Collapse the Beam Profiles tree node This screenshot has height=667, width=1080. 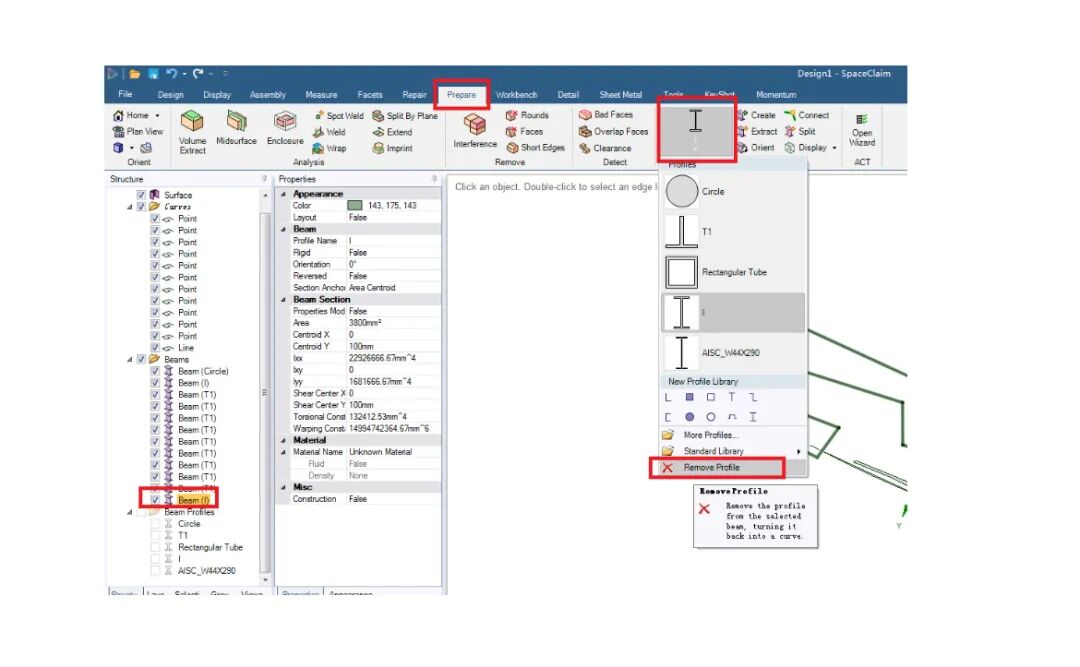point(129,512)
